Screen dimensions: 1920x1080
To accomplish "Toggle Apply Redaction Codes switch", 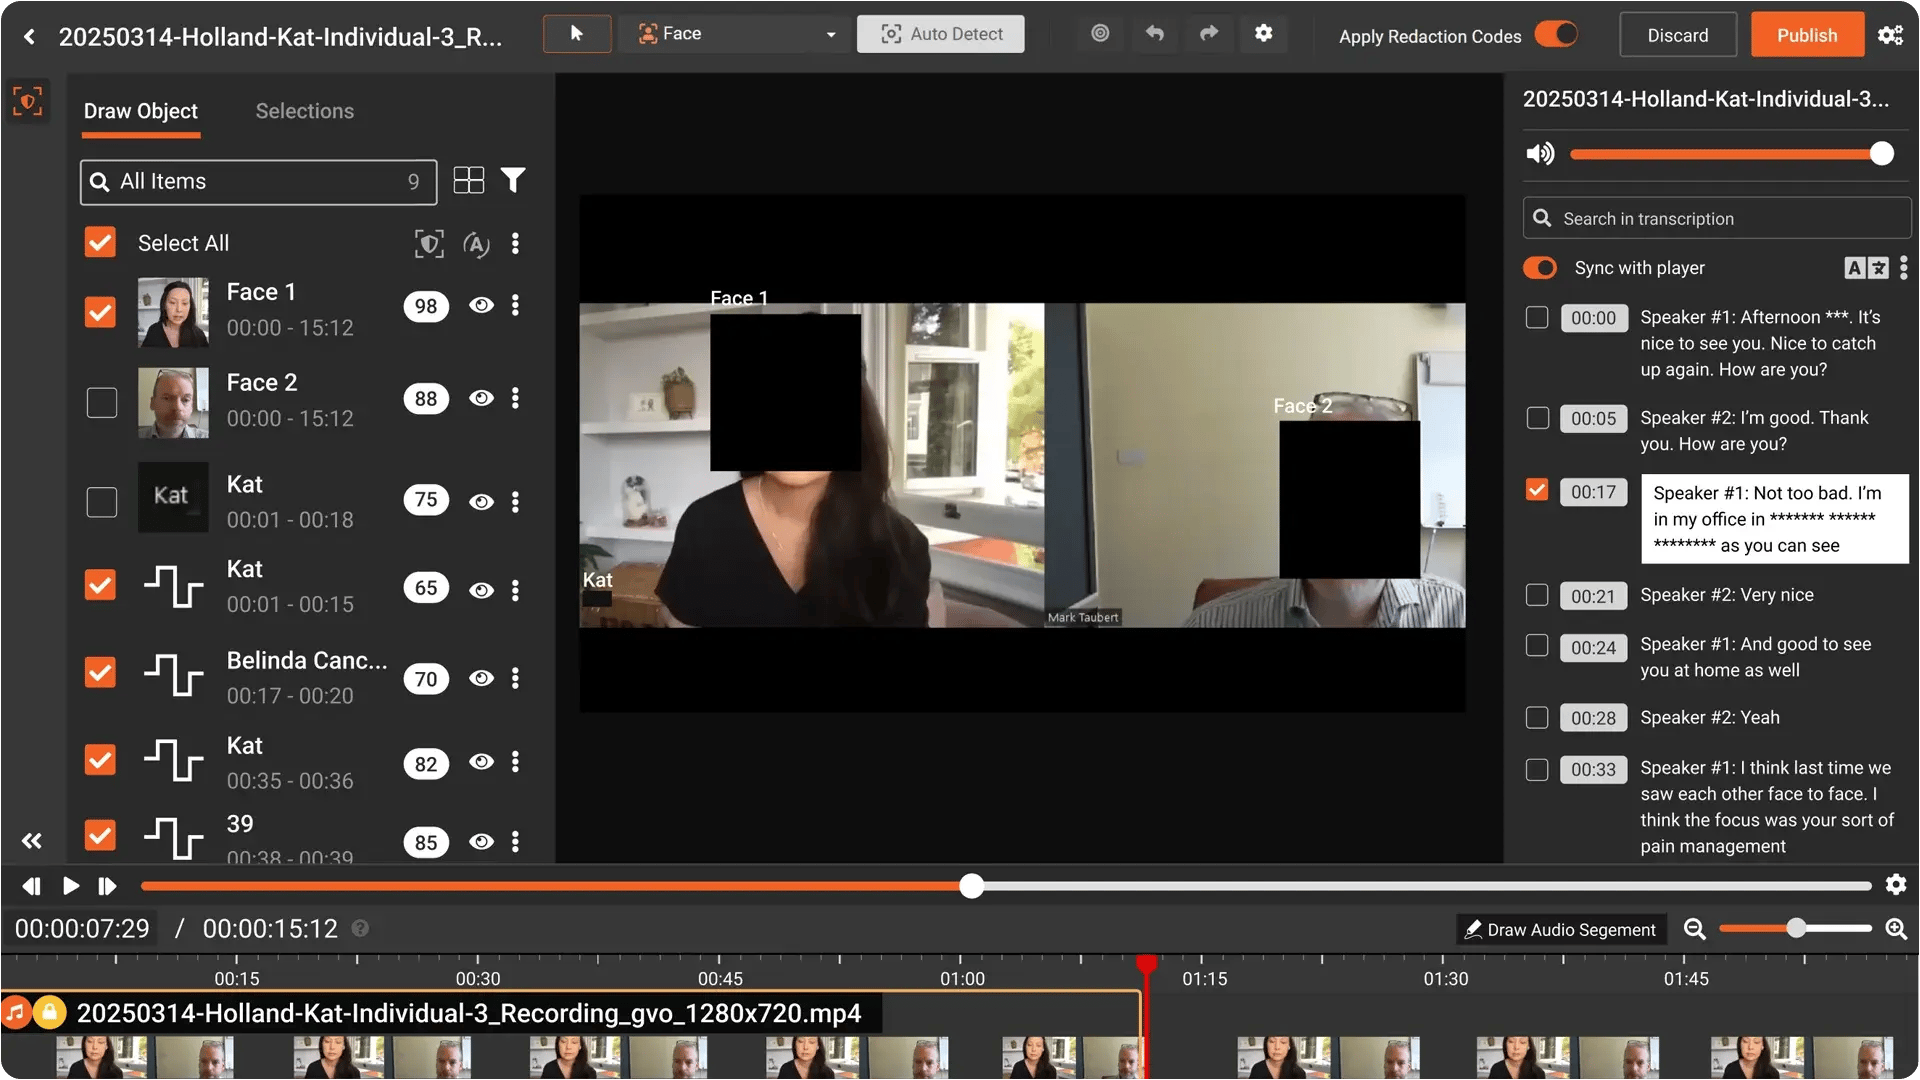I will point(1556,35).
